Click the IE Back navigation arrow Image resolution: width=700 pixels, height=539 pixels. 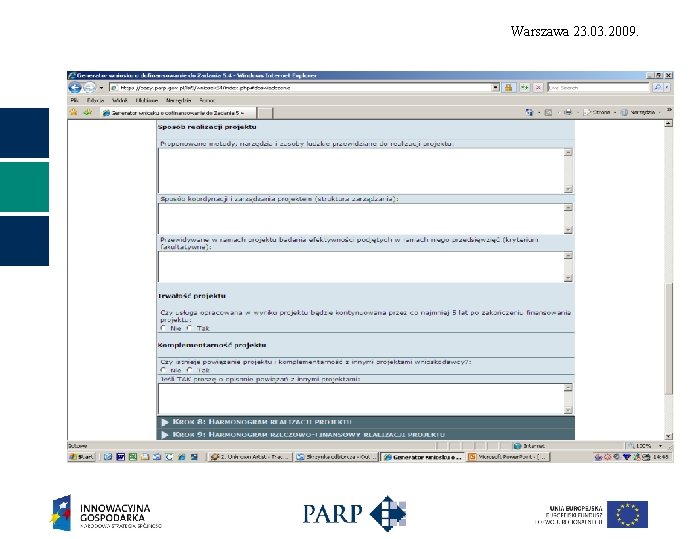click(x=75, y=88)
